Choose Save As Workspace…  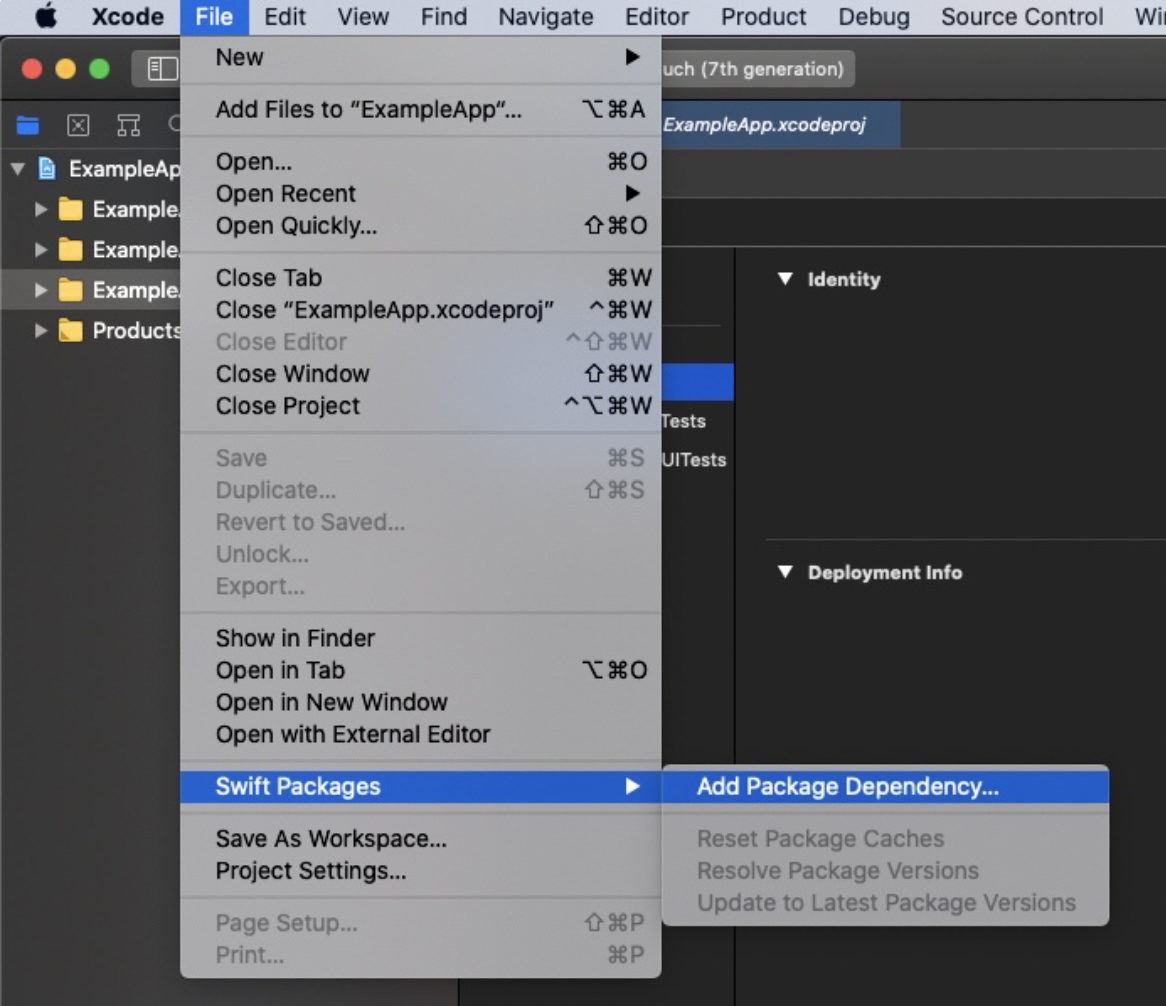coord(420,838)
